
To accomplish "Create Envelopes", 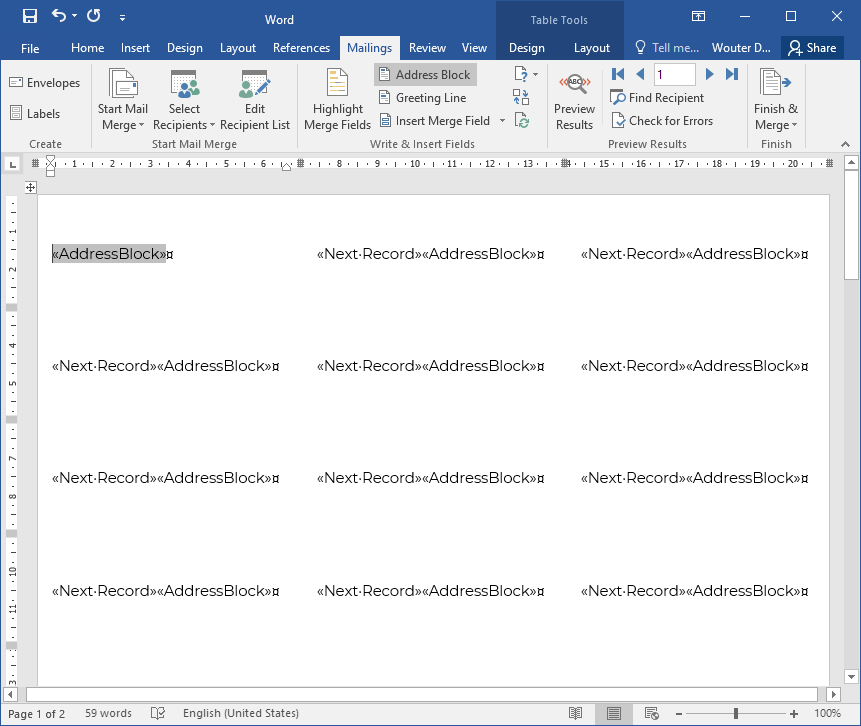I will [45, 83].
